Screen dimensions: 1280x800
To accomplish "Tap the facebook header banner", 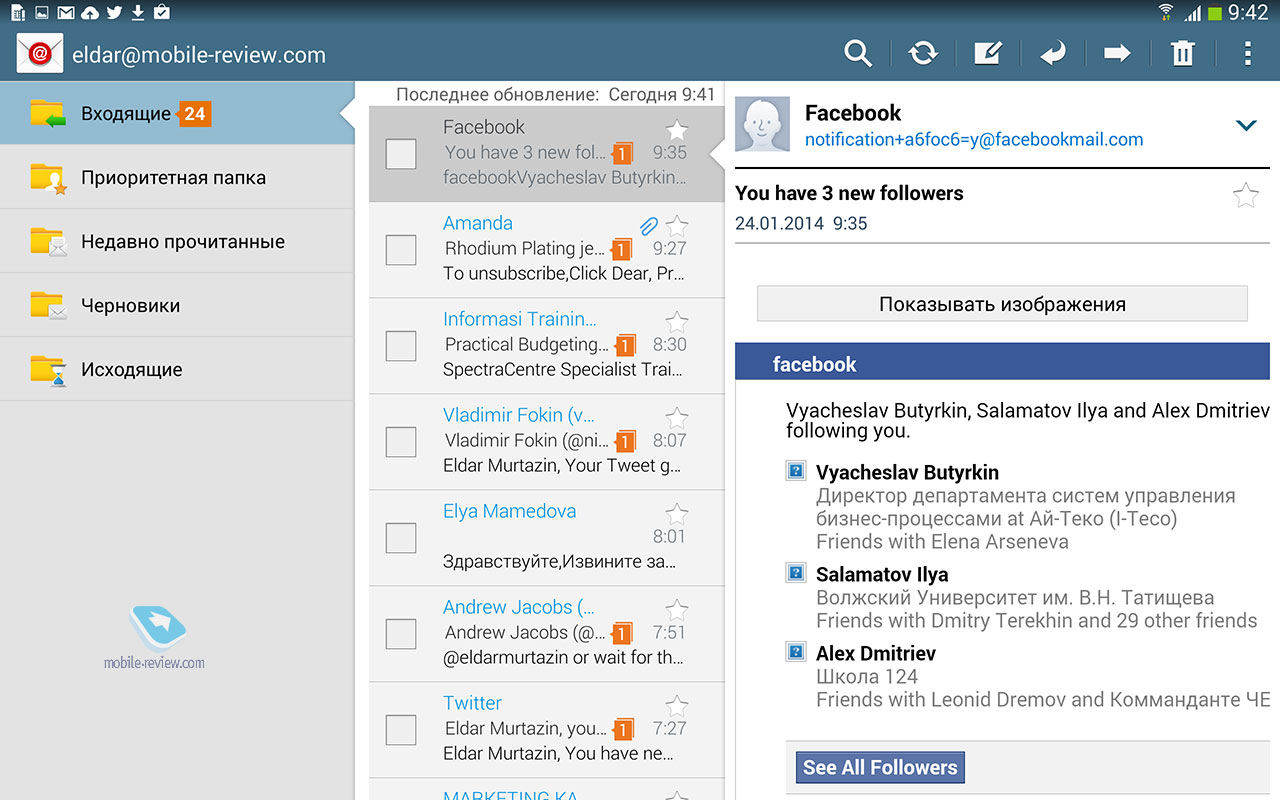I will coord(1002,362).
